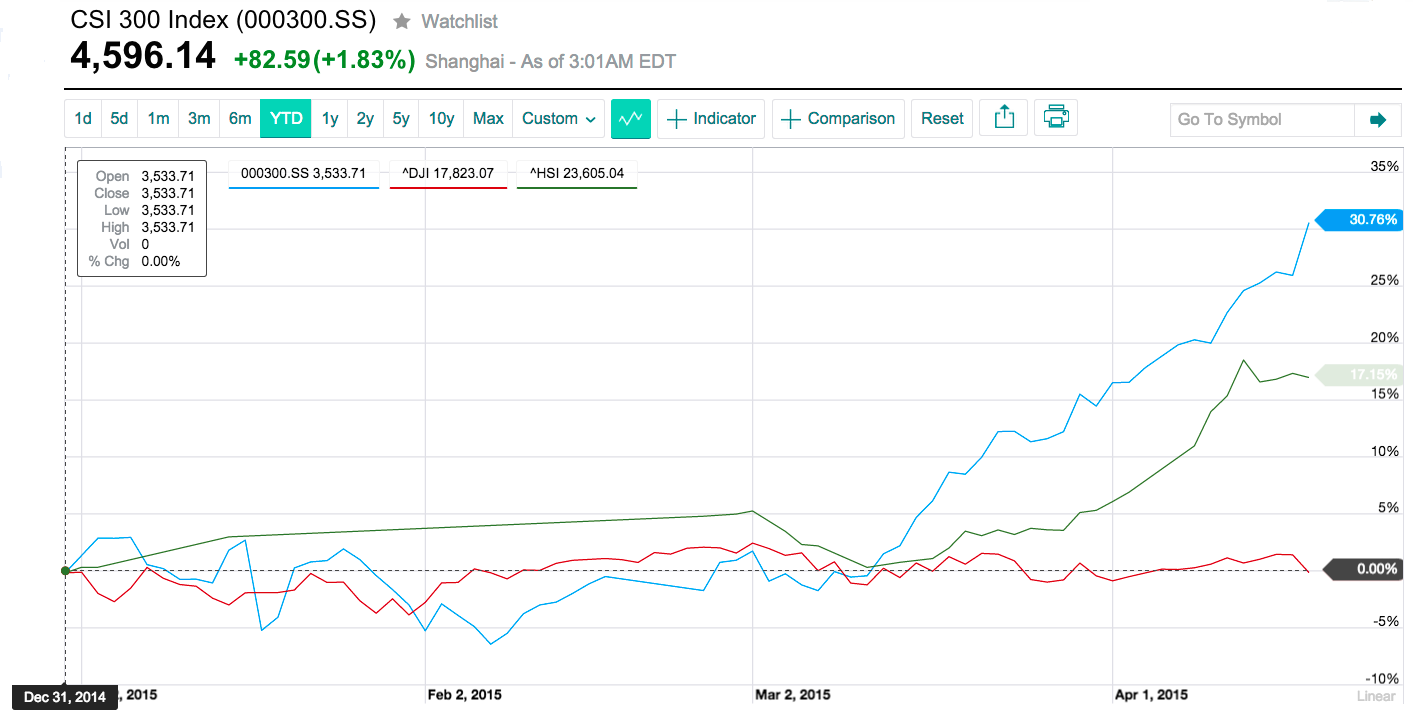The image size is (1413, 719).
Task: Select the Max range tab
Action: click(488, 118)
